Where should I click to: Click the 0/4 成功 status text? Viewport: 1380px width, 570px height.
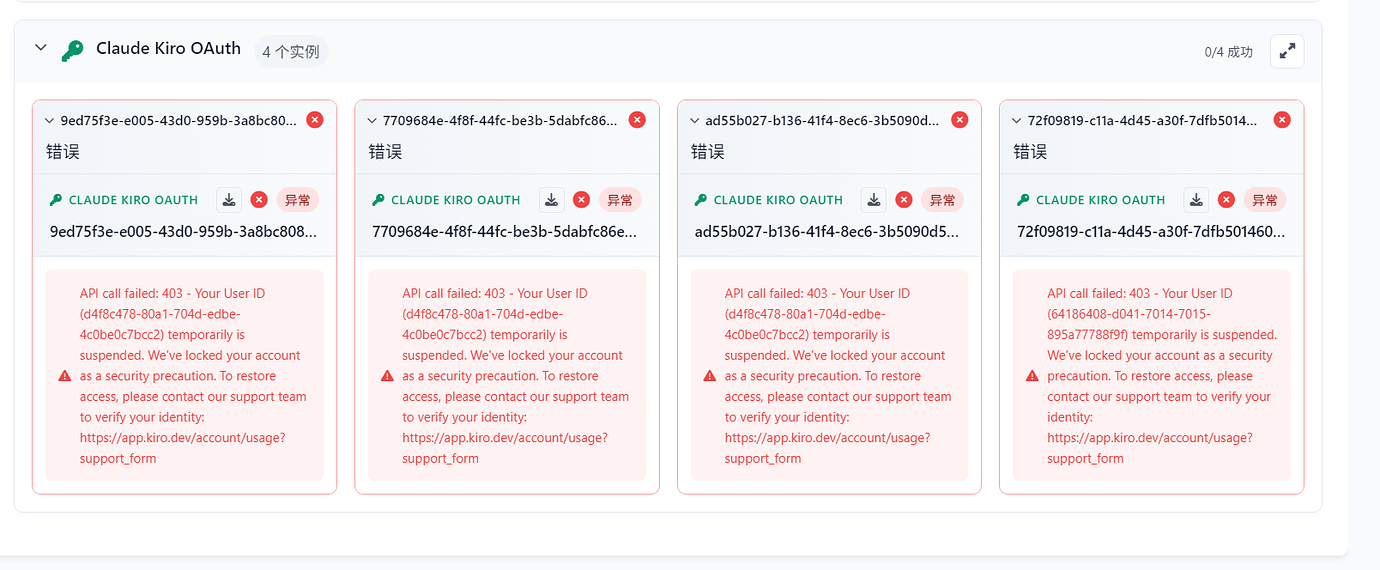(x=1229, y=52)
